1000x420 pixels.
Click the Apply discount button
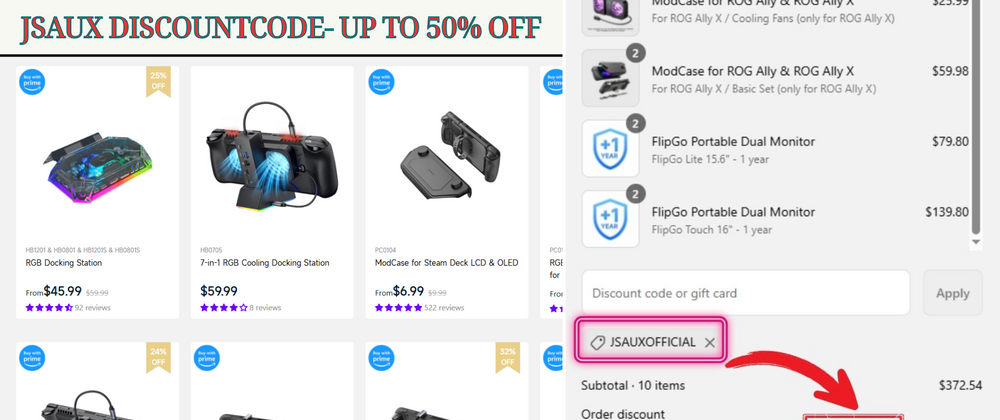[953, 293]
